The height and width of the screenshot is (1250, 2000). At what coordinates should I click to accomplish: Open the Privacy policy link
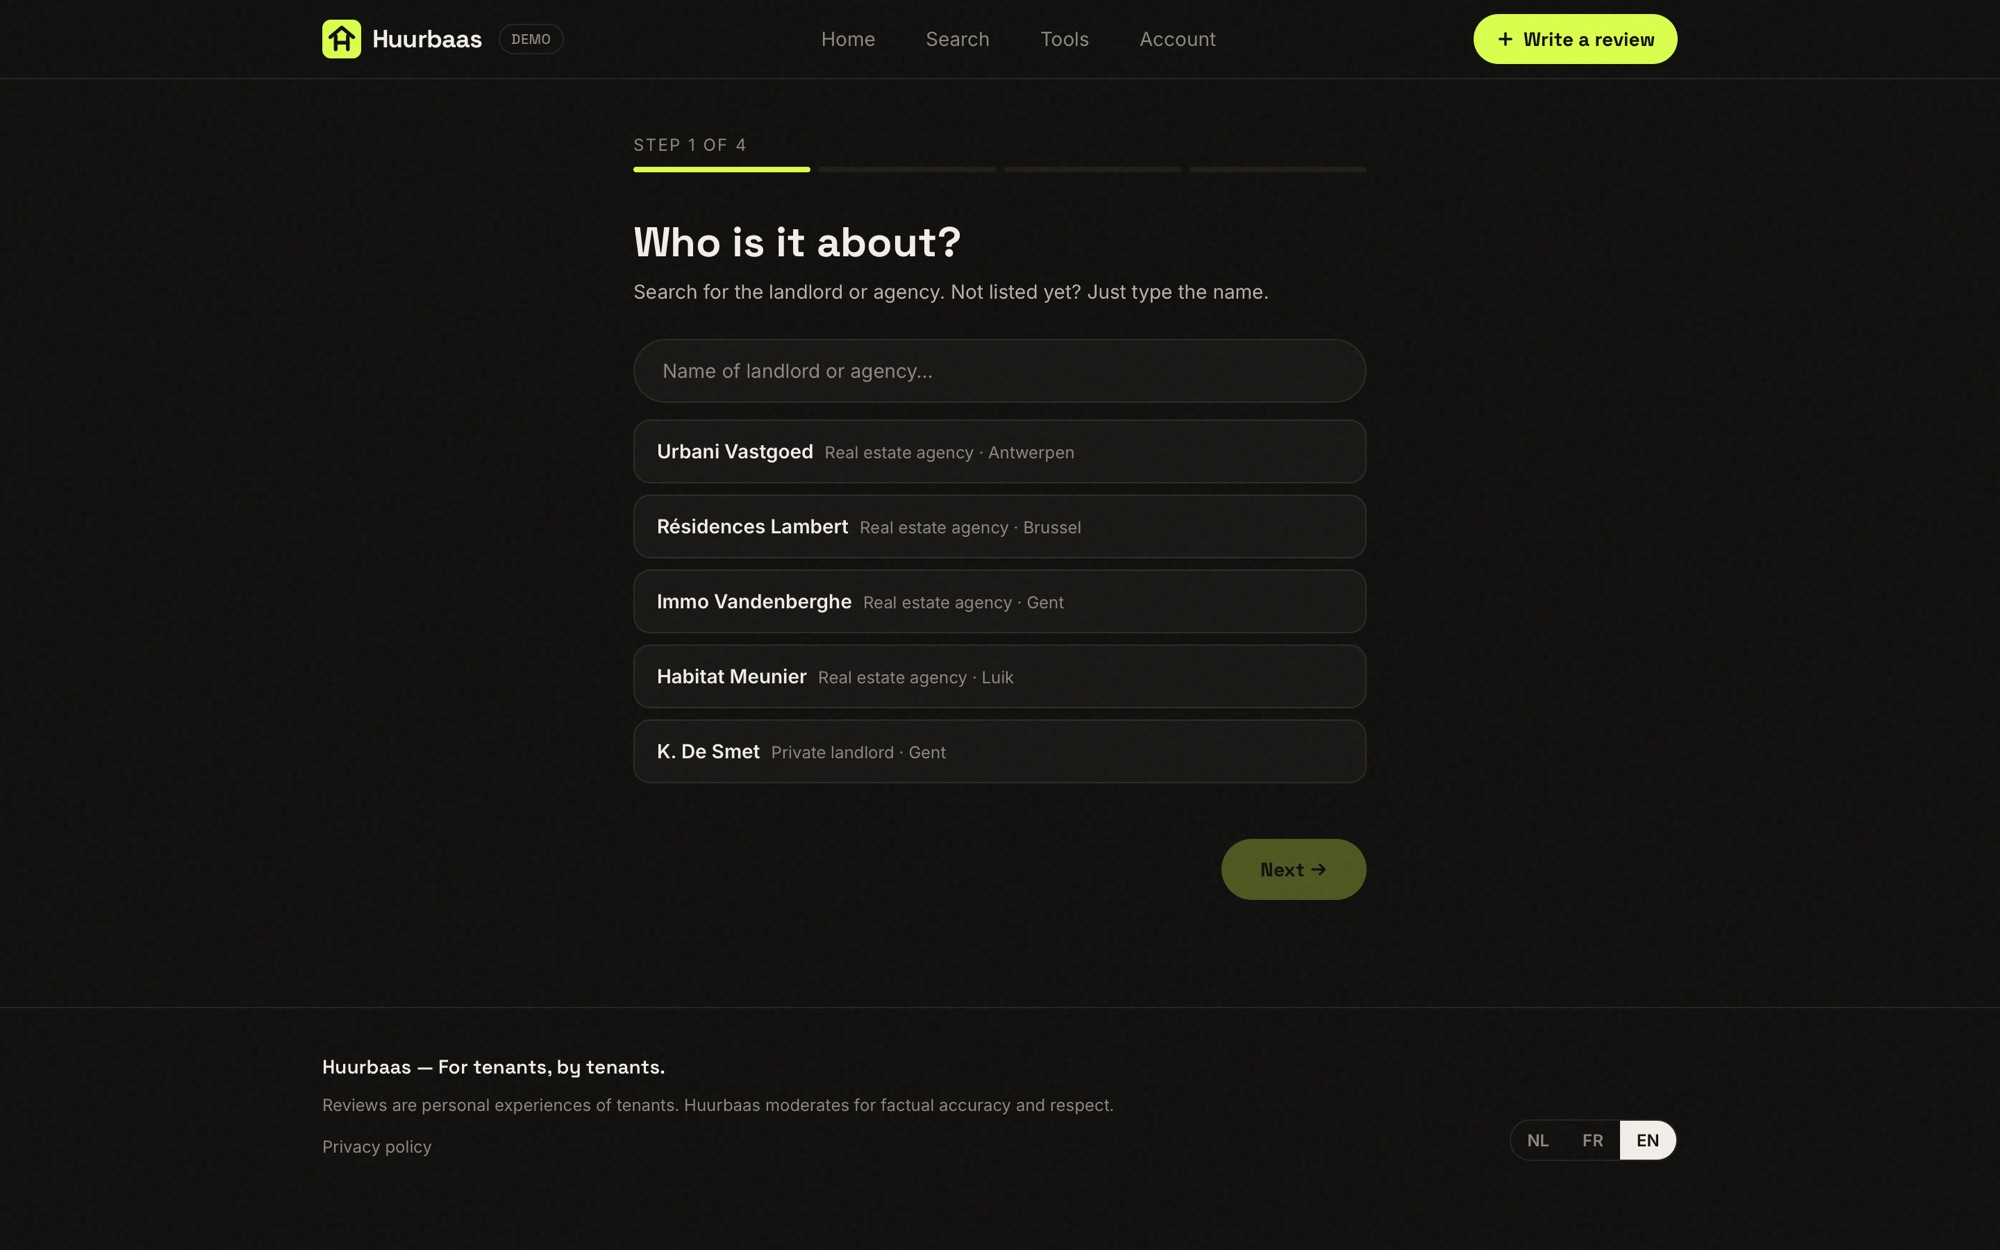click(x=377, y=1147)
